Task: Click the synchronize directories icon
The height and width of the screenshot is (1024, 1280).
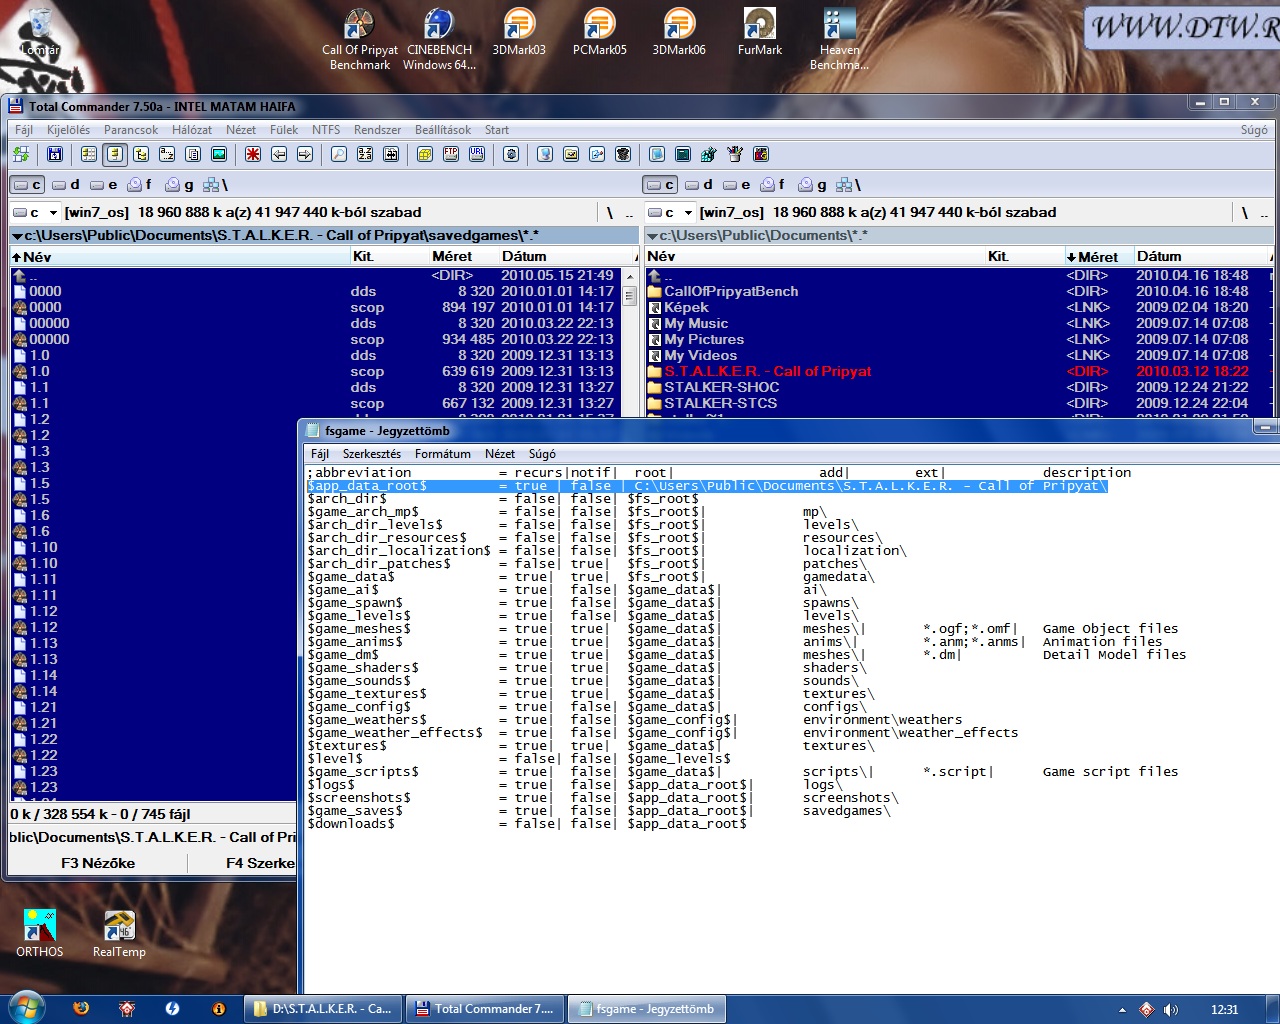Action: coord(391,154)
